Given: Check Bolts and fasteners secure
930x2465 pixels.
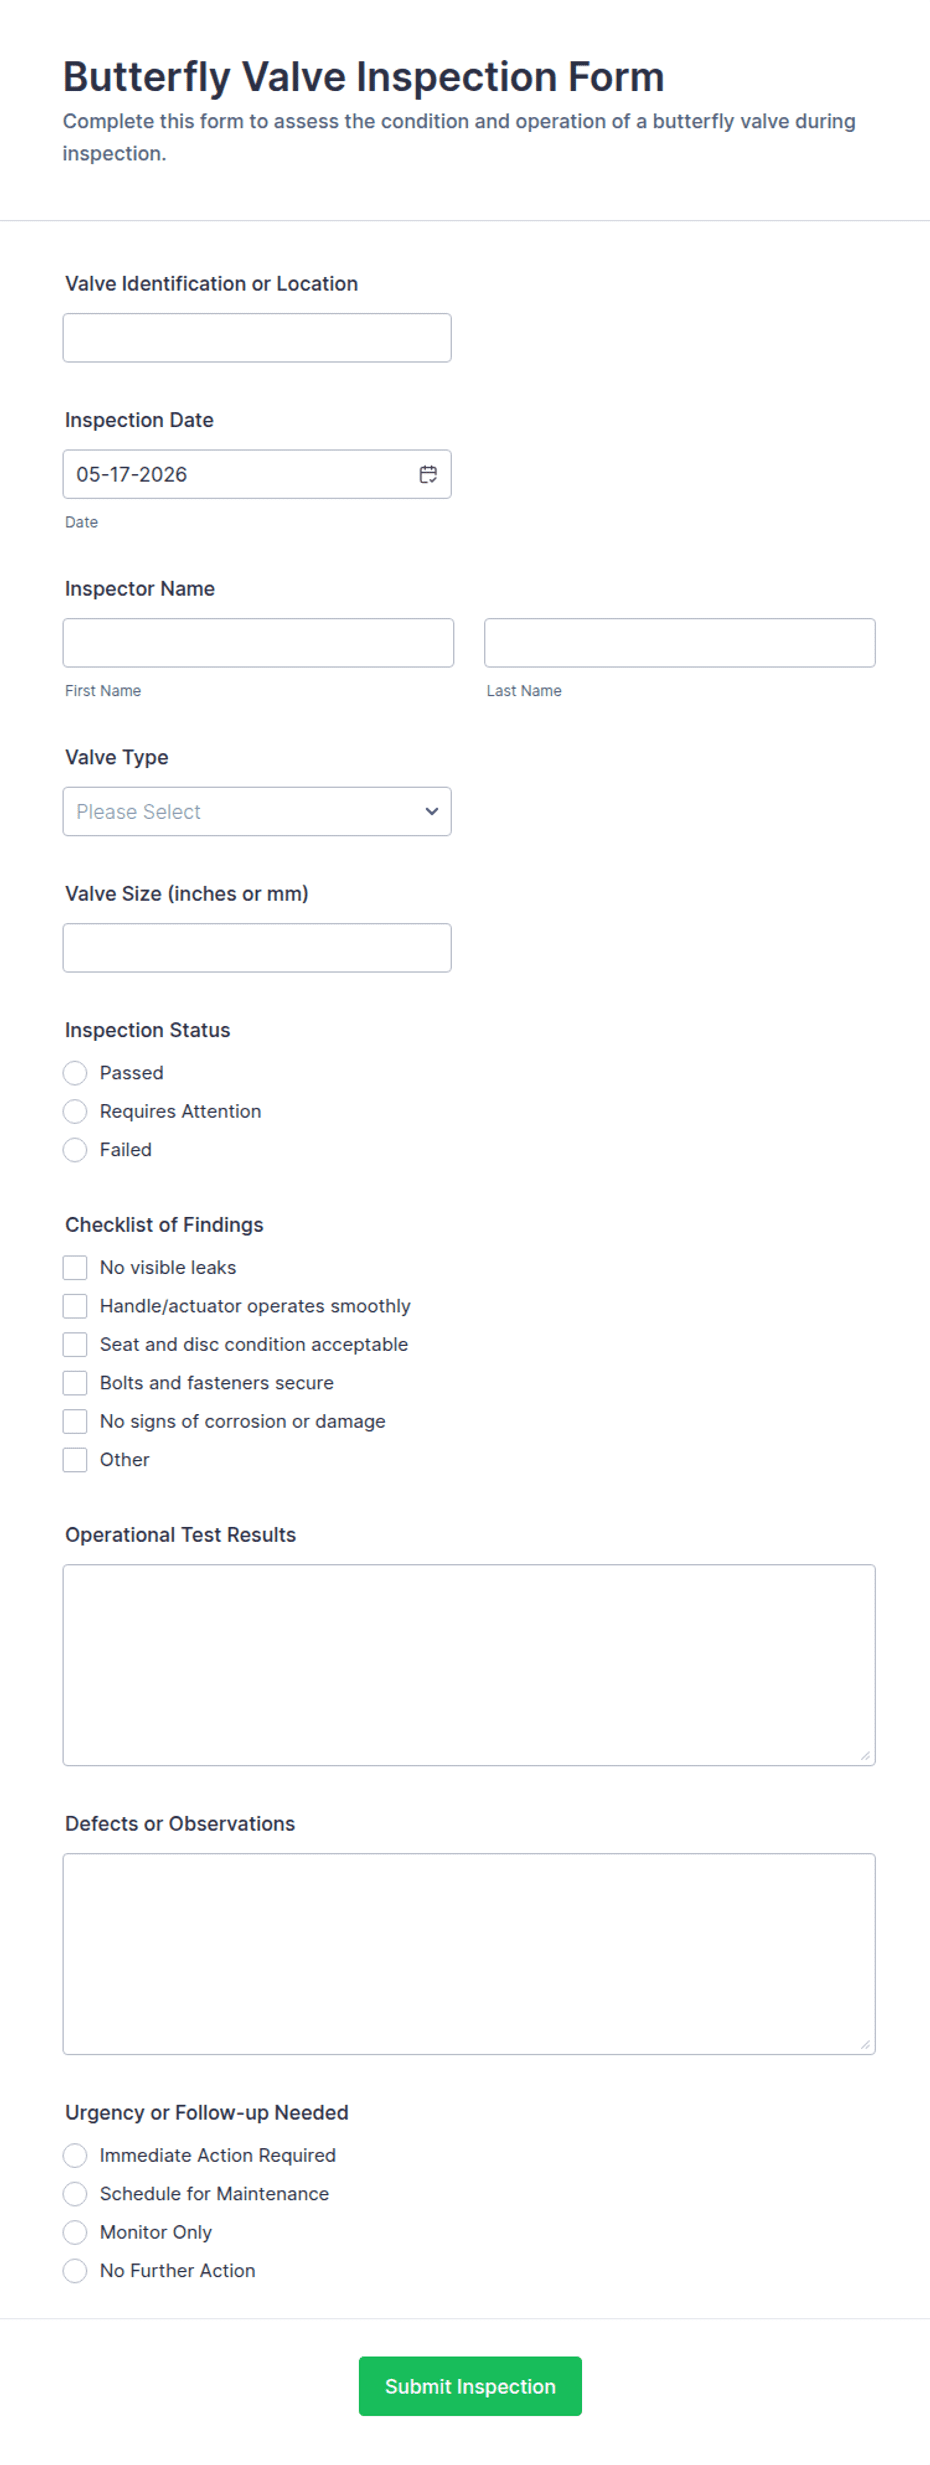Looking at the screenshot, I should point(75,1383).
